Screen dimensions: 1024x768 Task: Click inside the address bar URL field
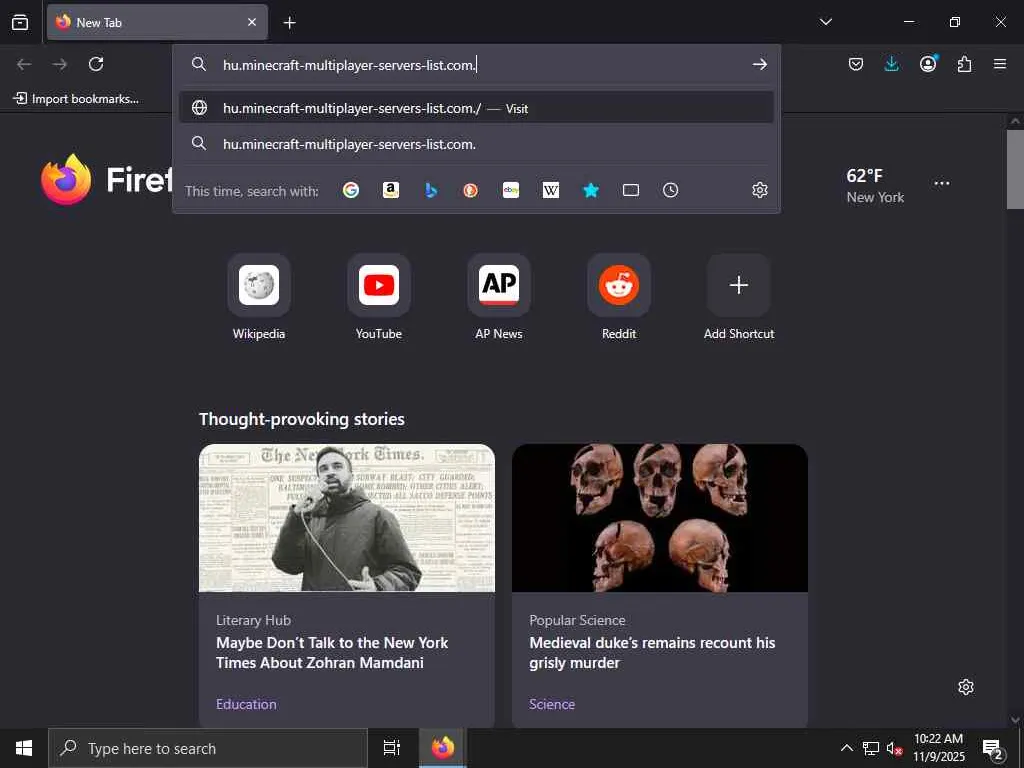click(x=477, y=65)
